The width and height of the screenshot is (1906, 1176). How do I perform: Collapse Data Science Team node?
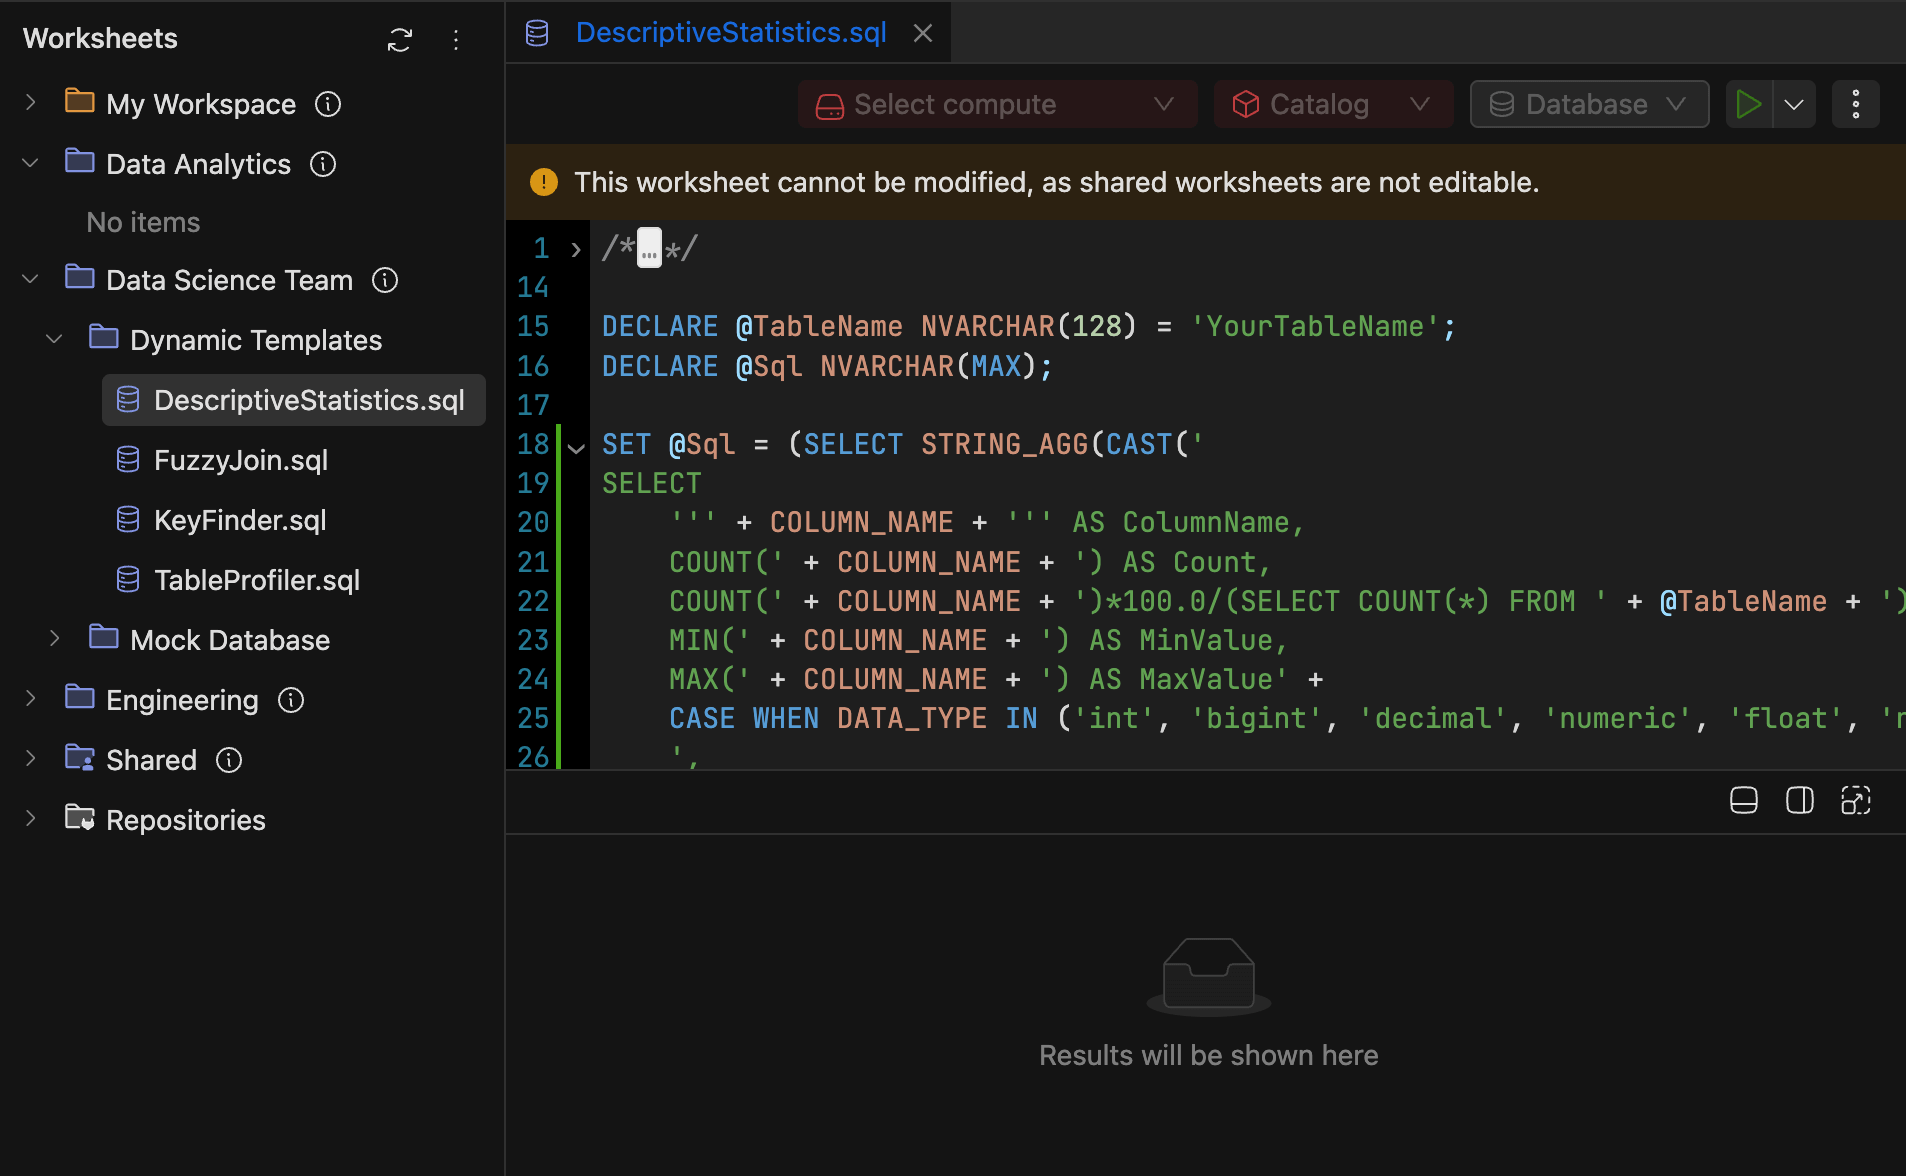pyautogui.click(x=31, y=279)
